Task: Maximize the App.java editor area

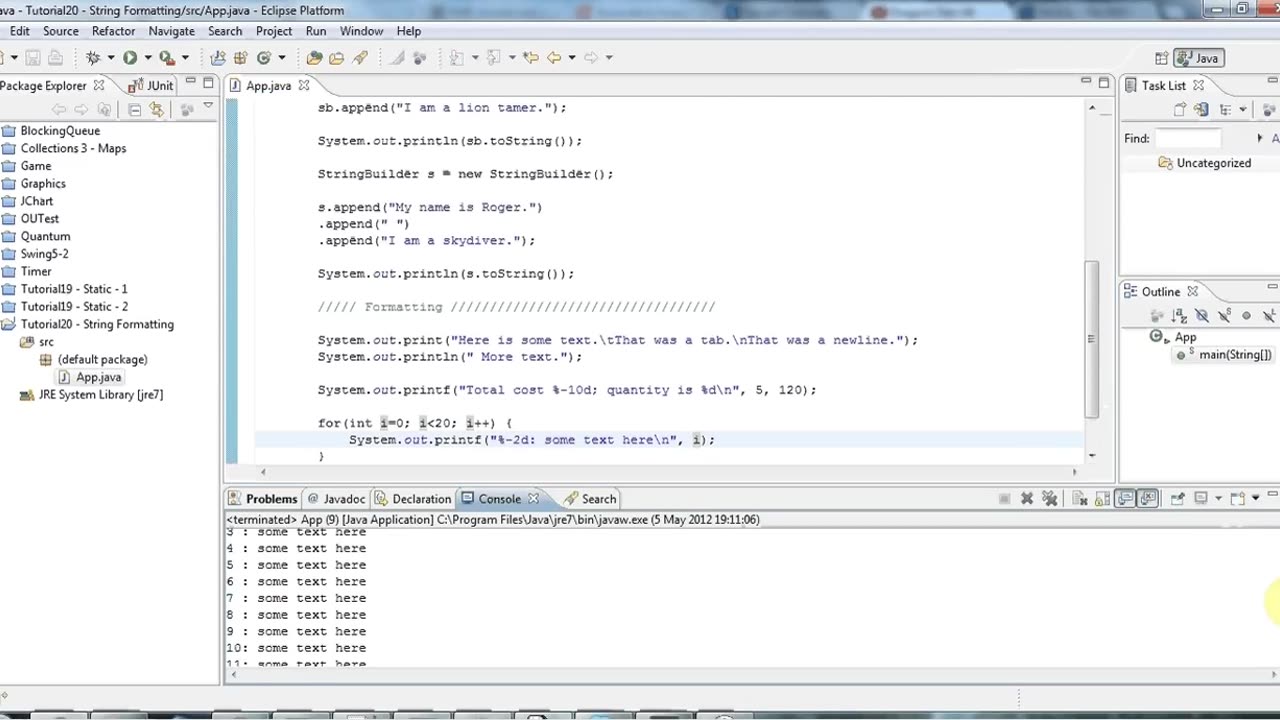Action: [x=1104, y=82]
